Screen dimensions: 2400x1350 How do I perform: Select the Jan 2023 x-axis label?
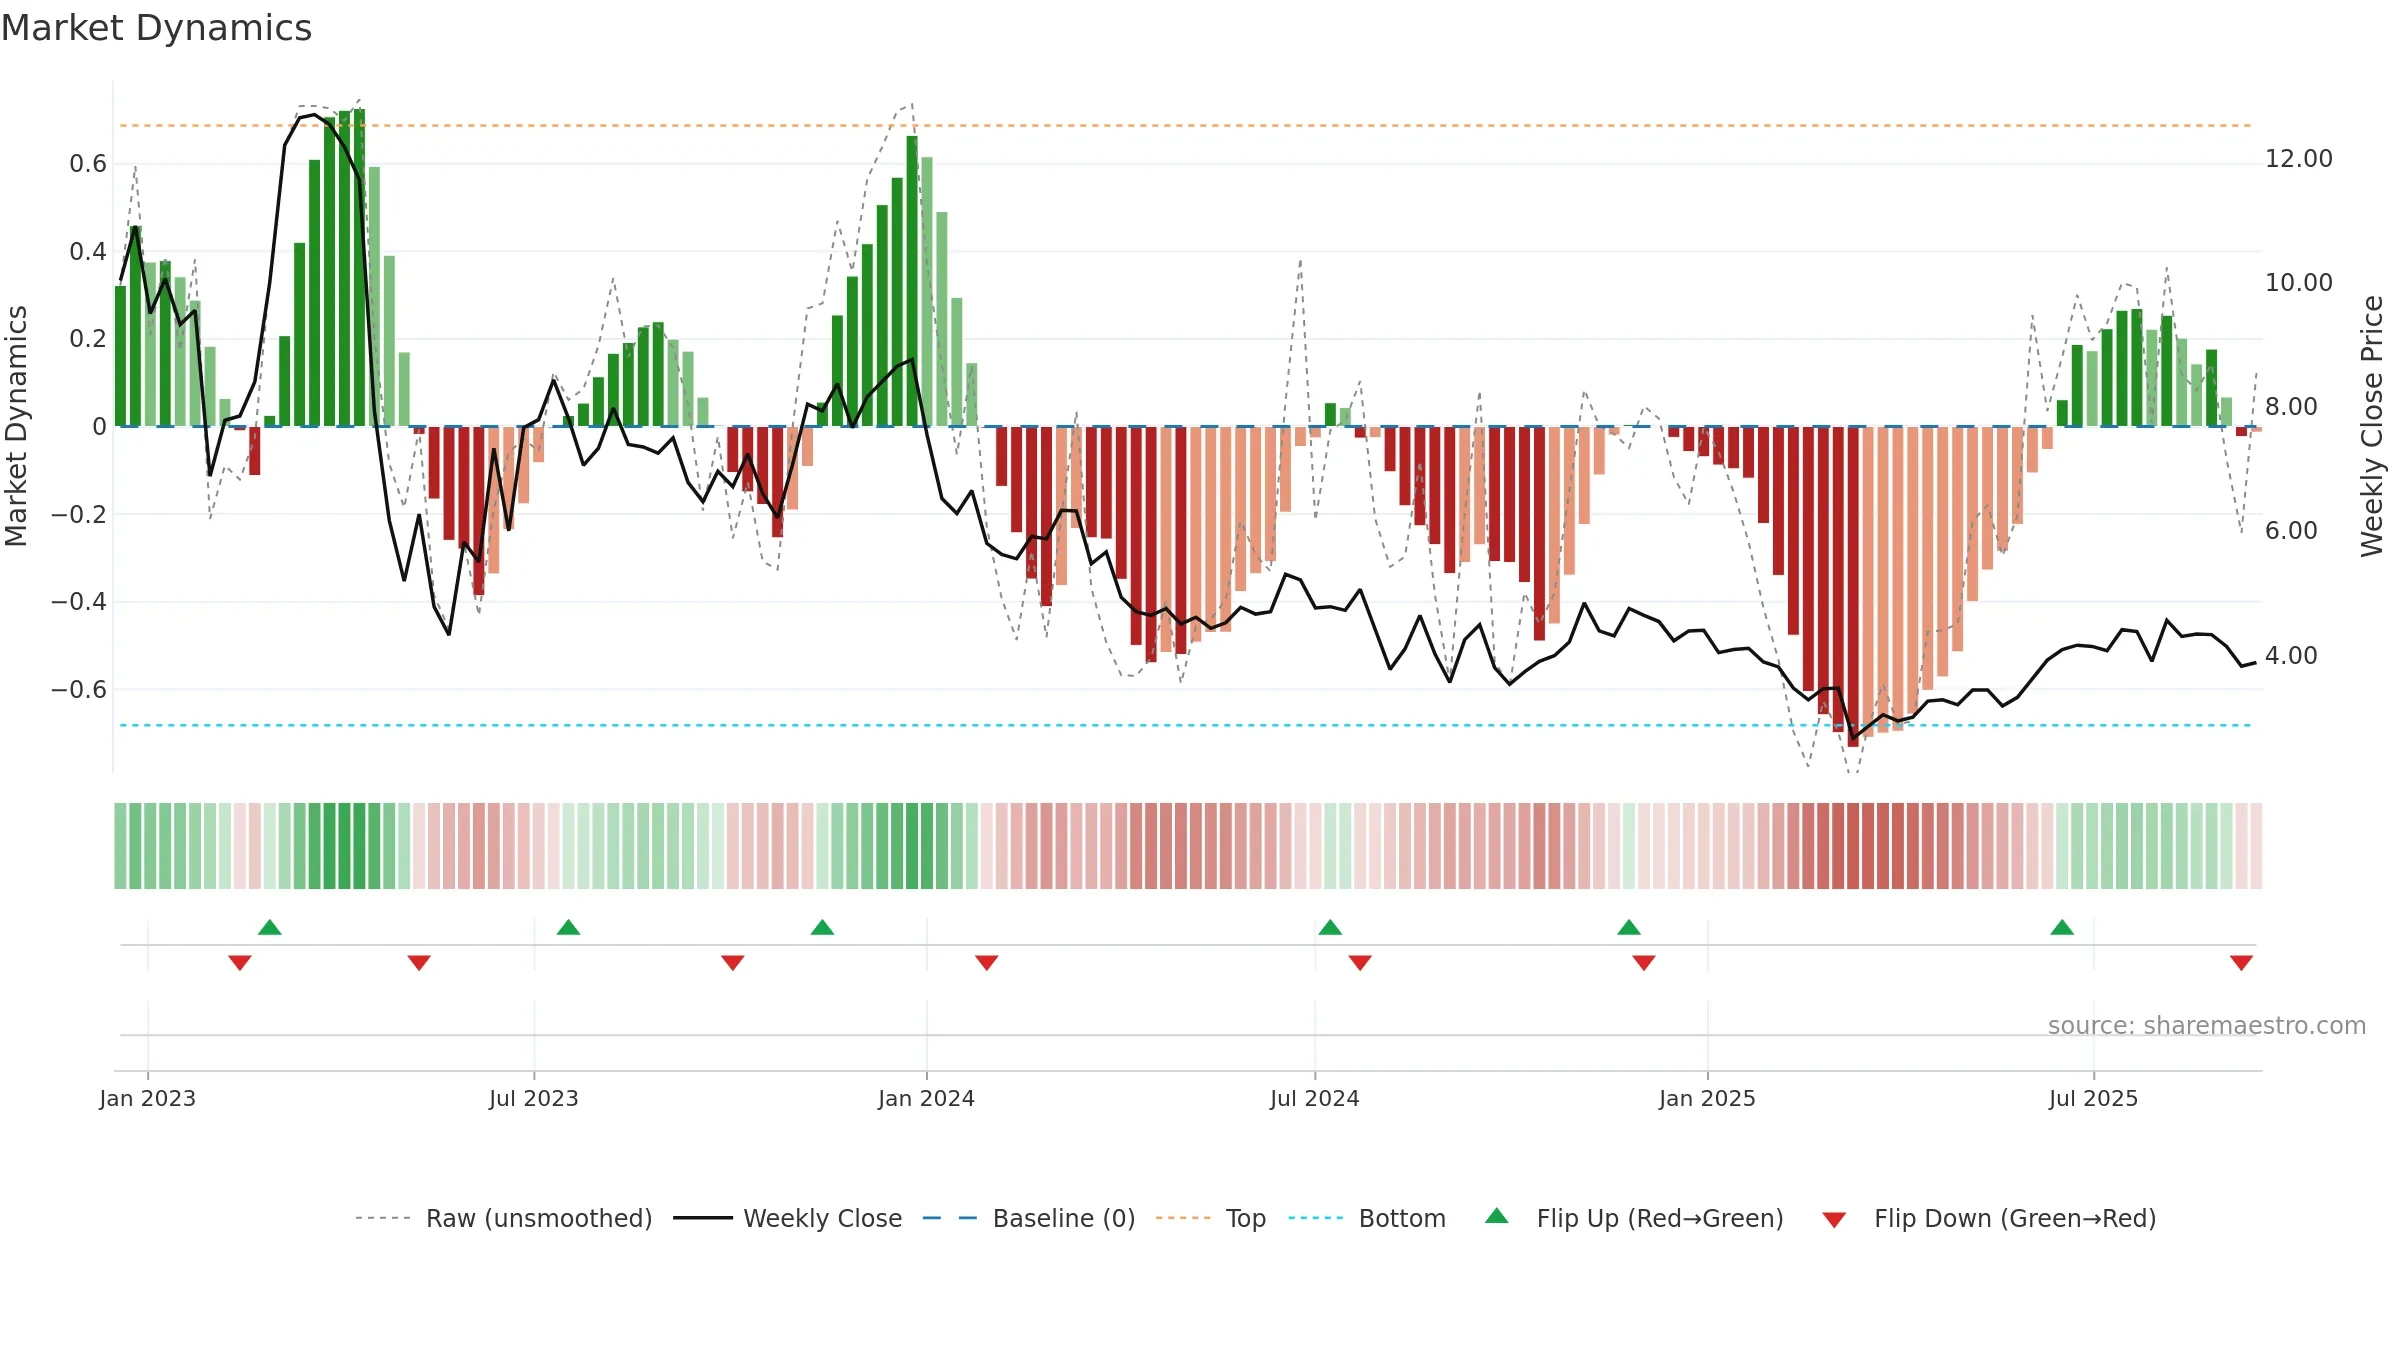tap(148, 1098)
